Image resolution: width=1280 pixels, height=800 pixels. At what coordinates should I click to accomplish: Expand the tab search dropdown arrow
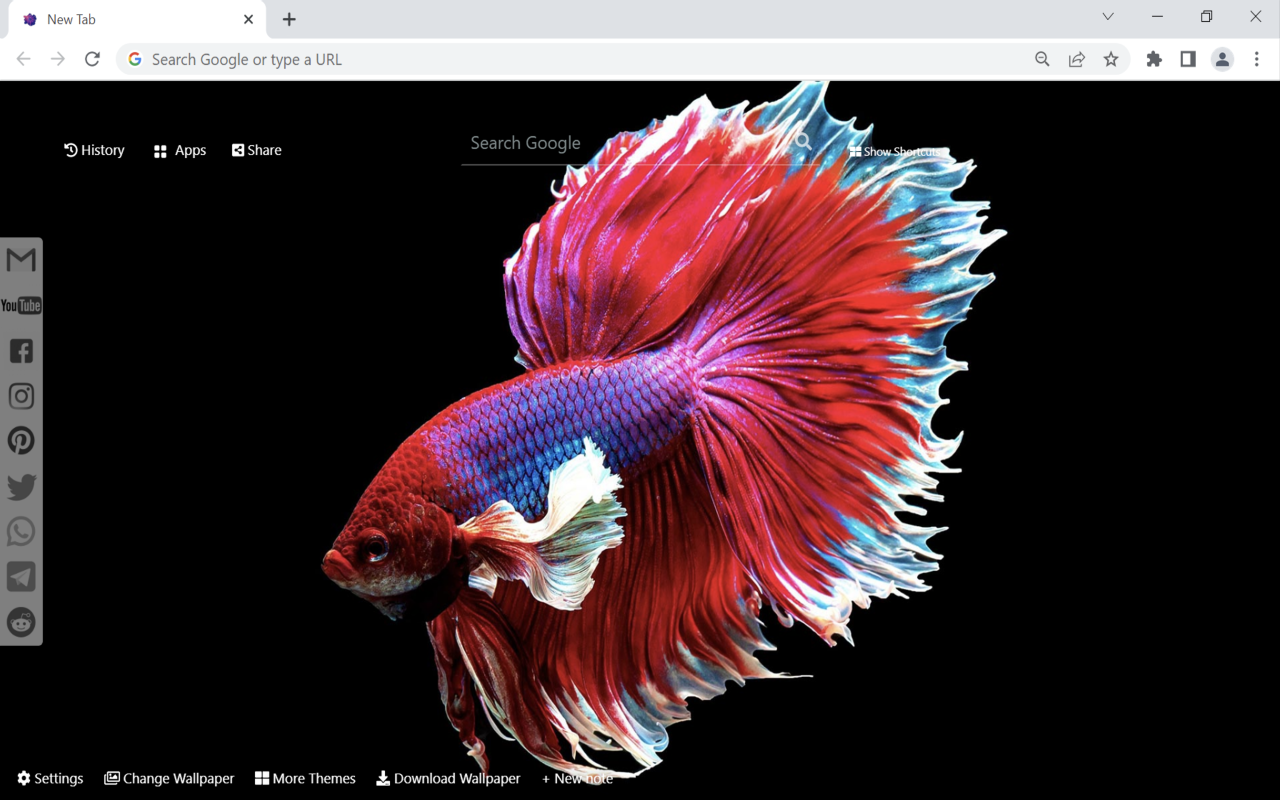pos(1108,16)
